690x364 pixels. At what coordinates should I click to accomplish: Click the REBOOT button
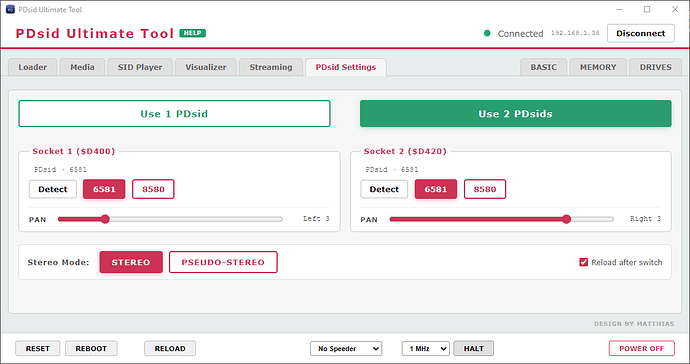91,349
